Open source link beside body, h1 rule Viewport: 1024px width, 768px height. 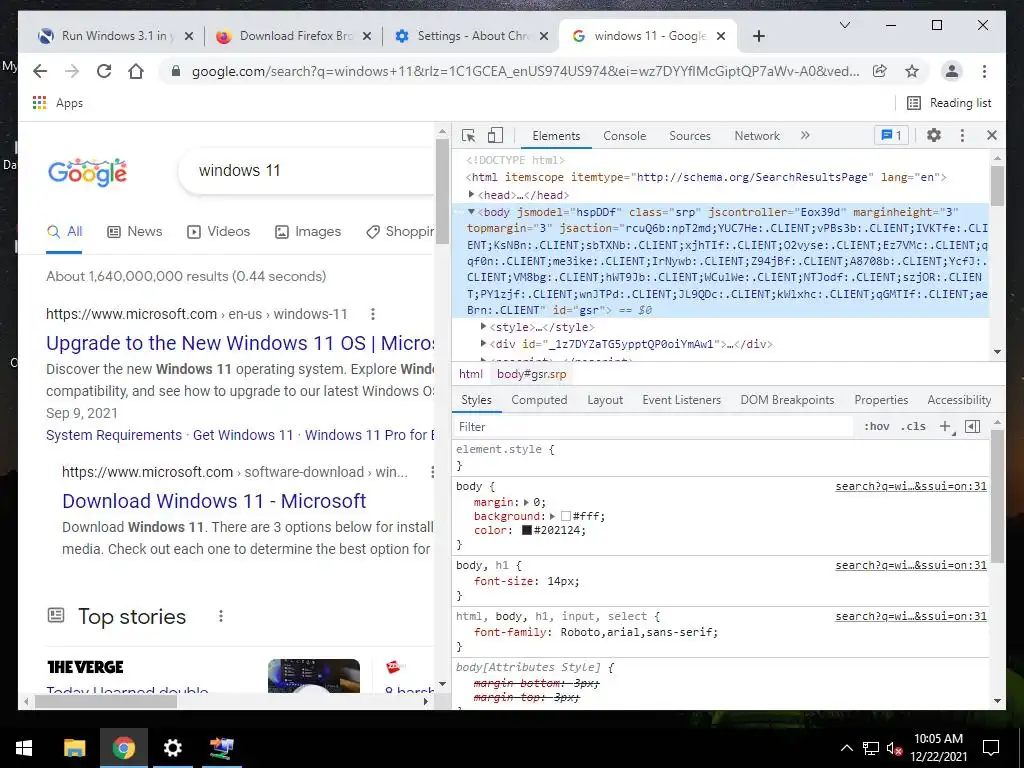click(x=911, y=565)
